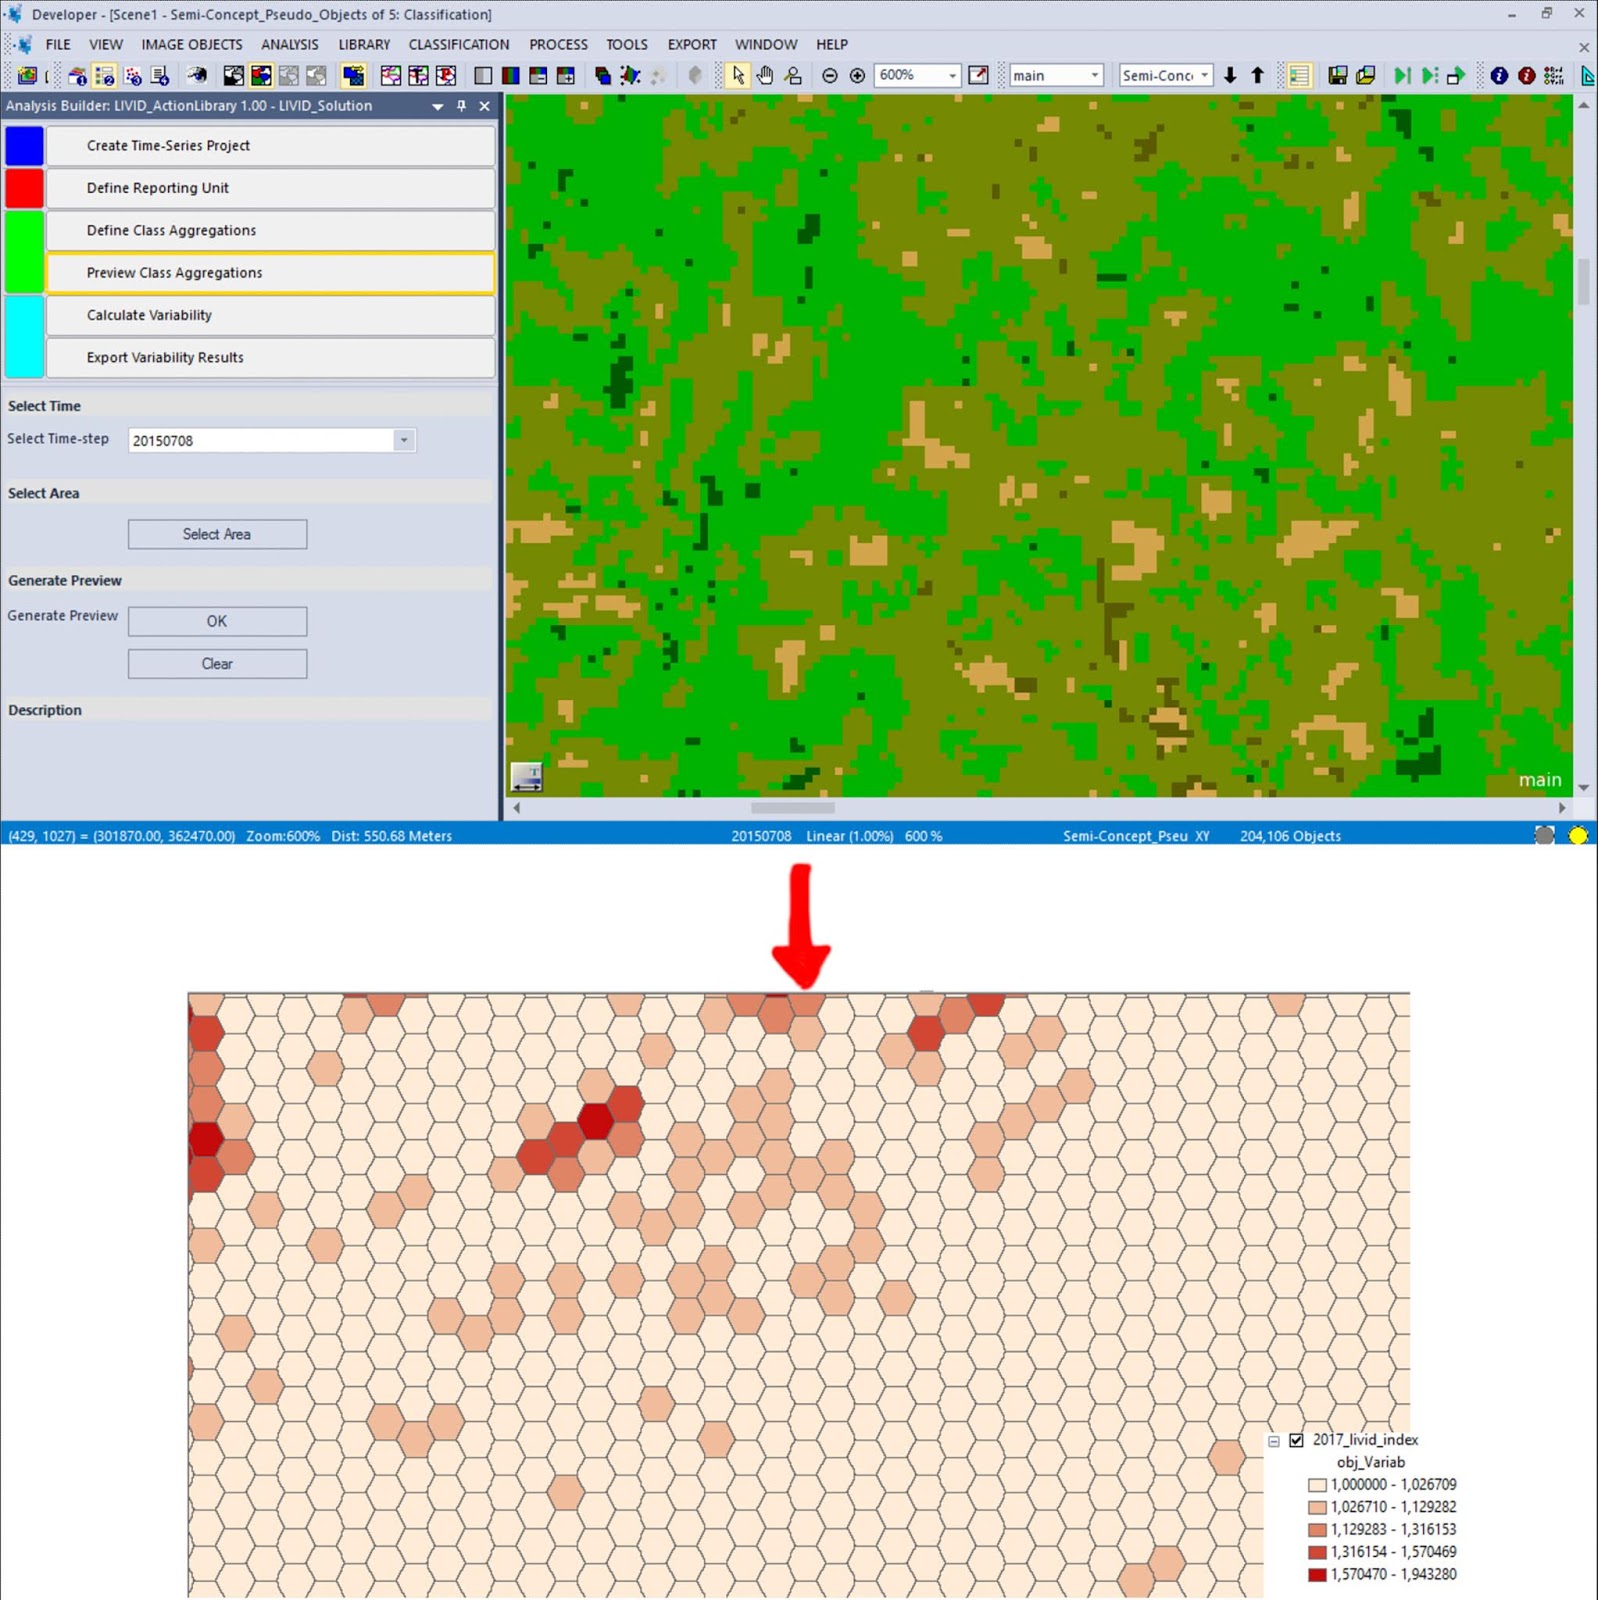This screenshot has width=1598, height=1600.
Task: Open the Semi-Conc level dropdown
Action: point(1205,76)
